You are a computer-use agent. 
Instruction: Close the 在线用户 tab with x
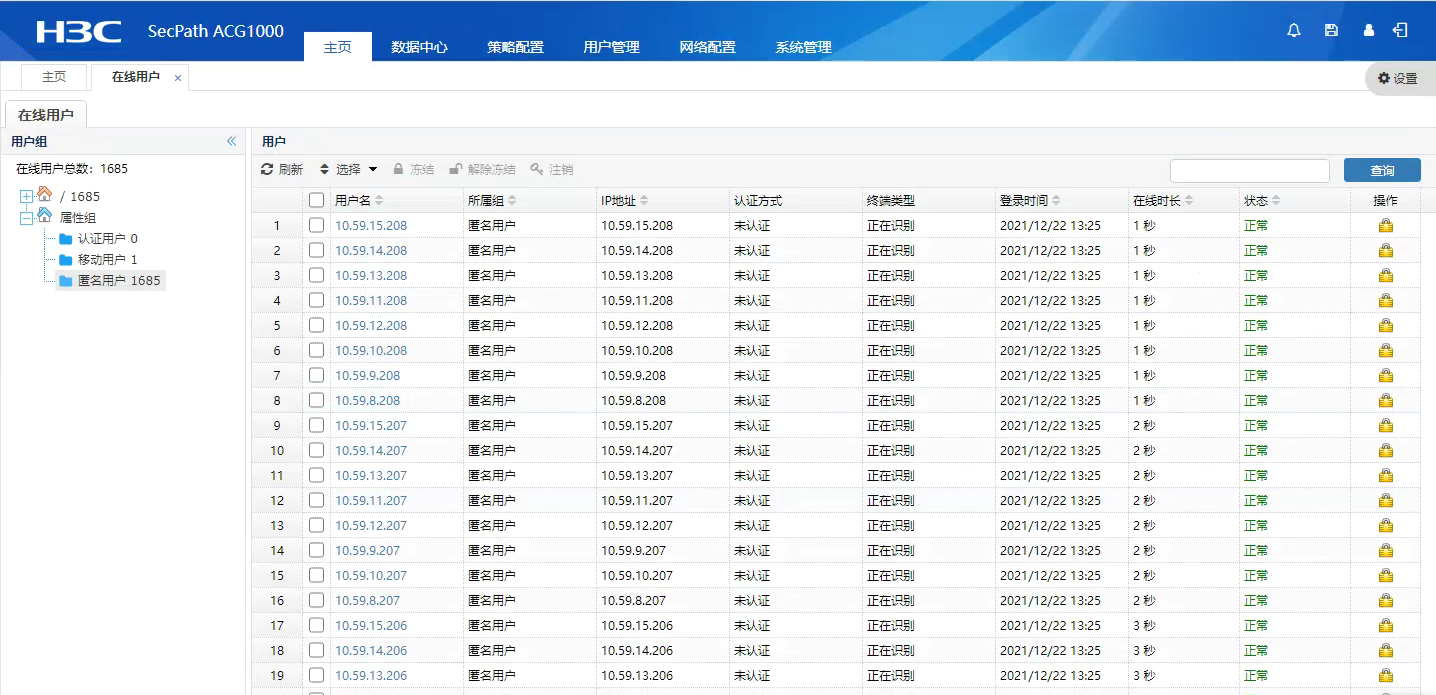pos(178,78)
